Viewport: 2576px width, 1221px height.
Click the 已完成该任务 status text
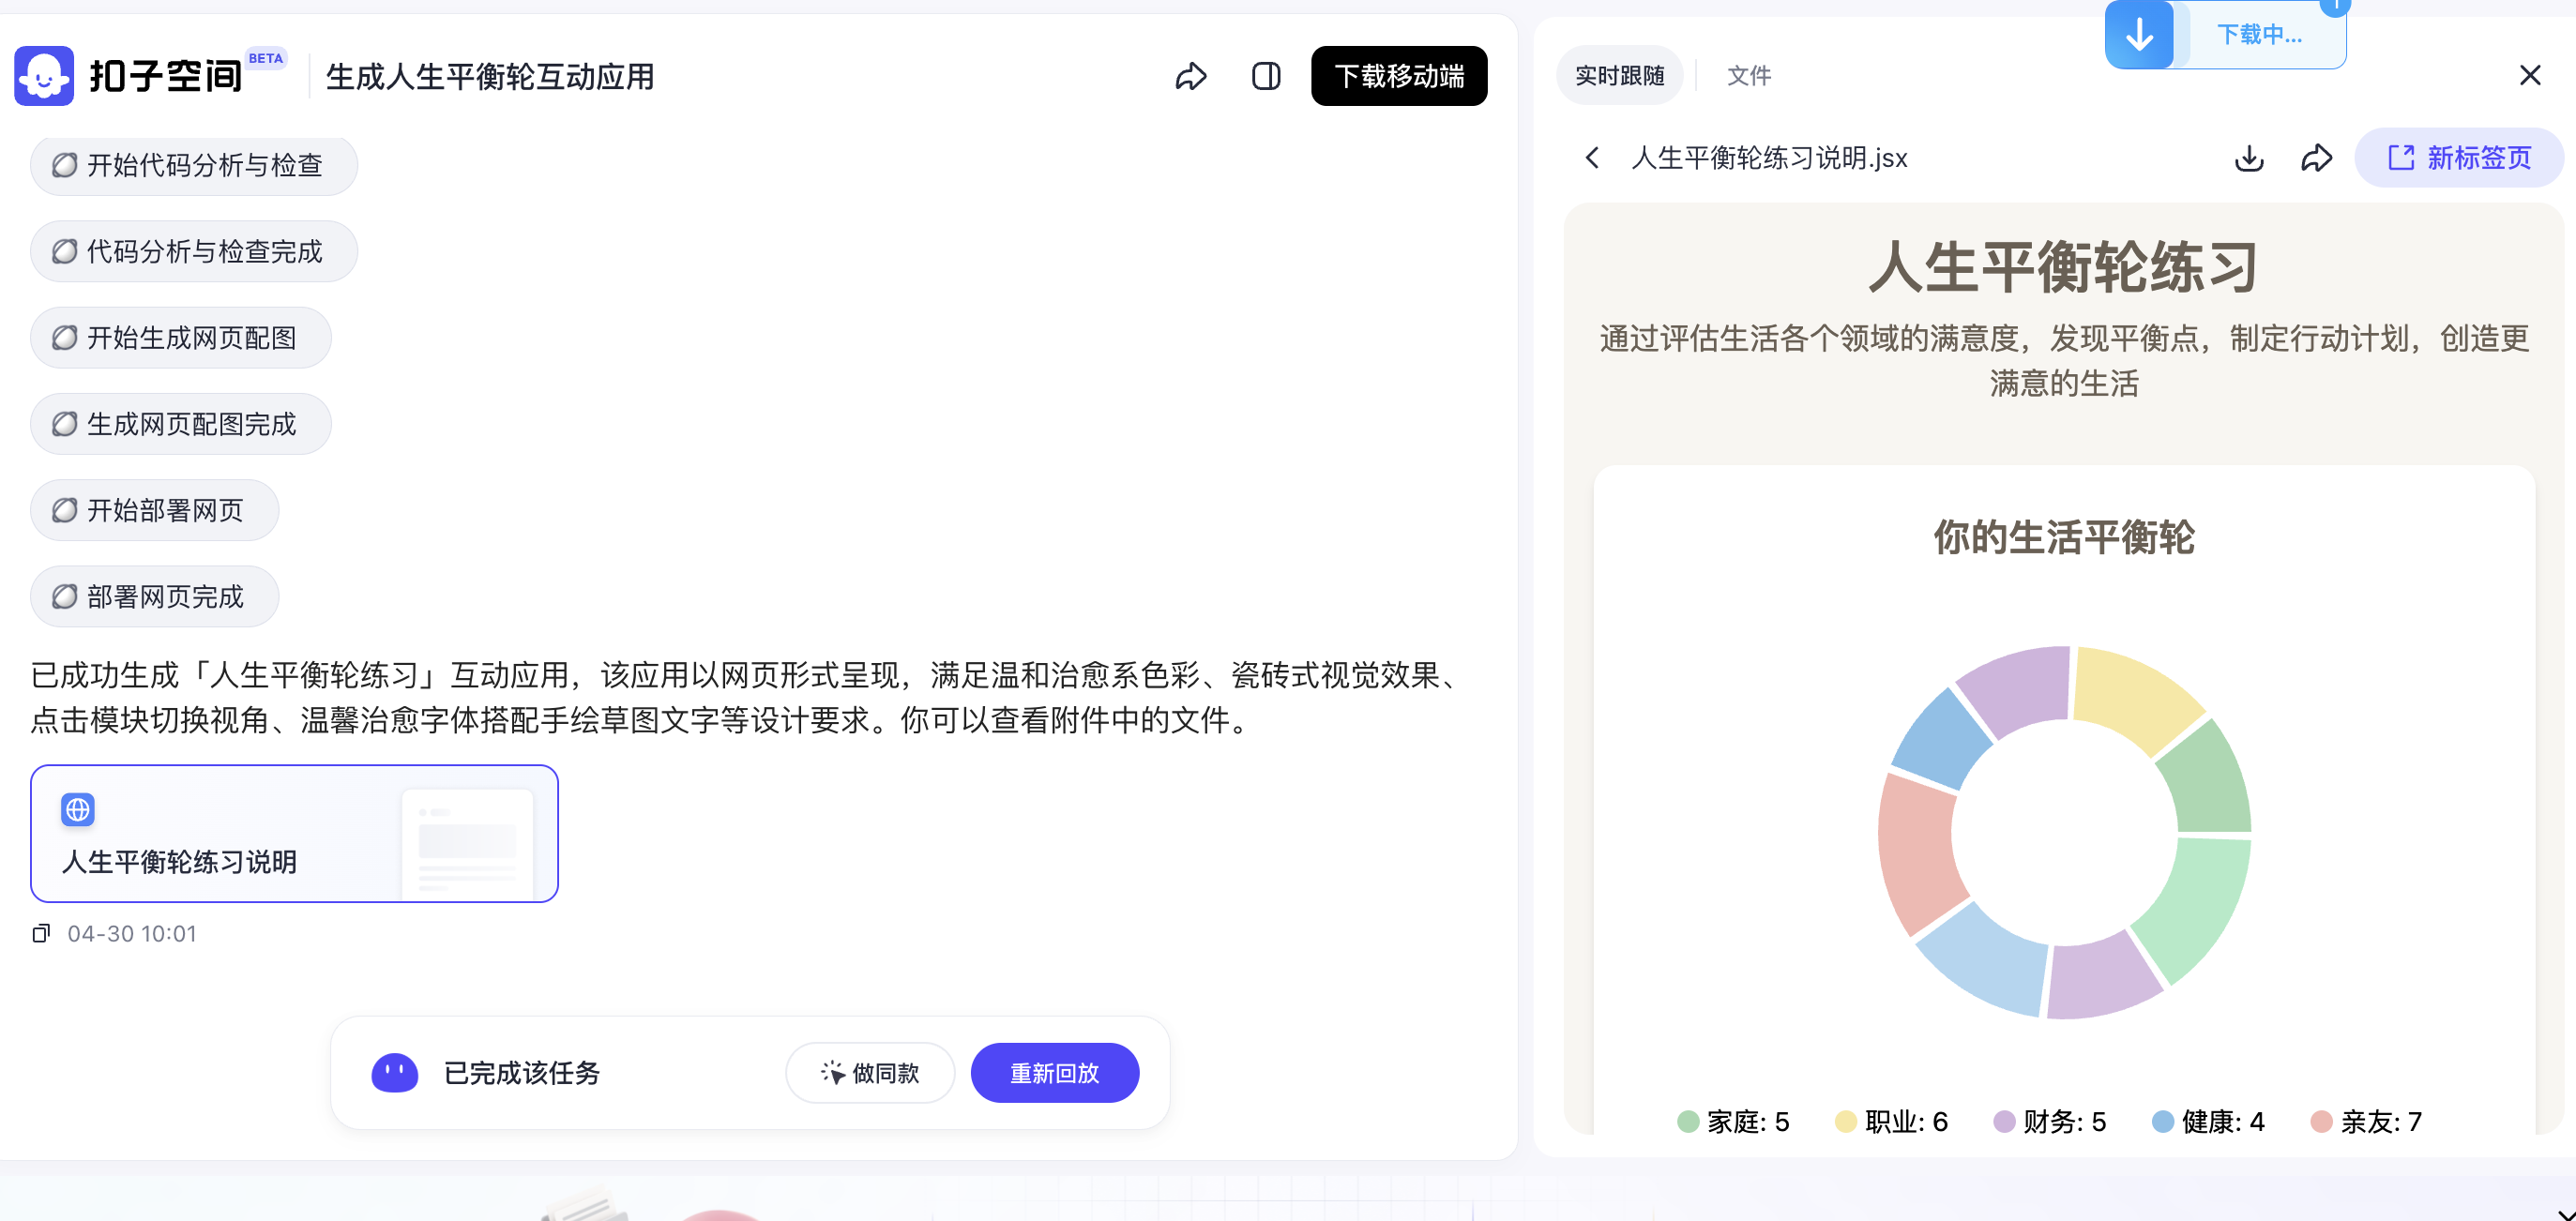pos(522,1073)
